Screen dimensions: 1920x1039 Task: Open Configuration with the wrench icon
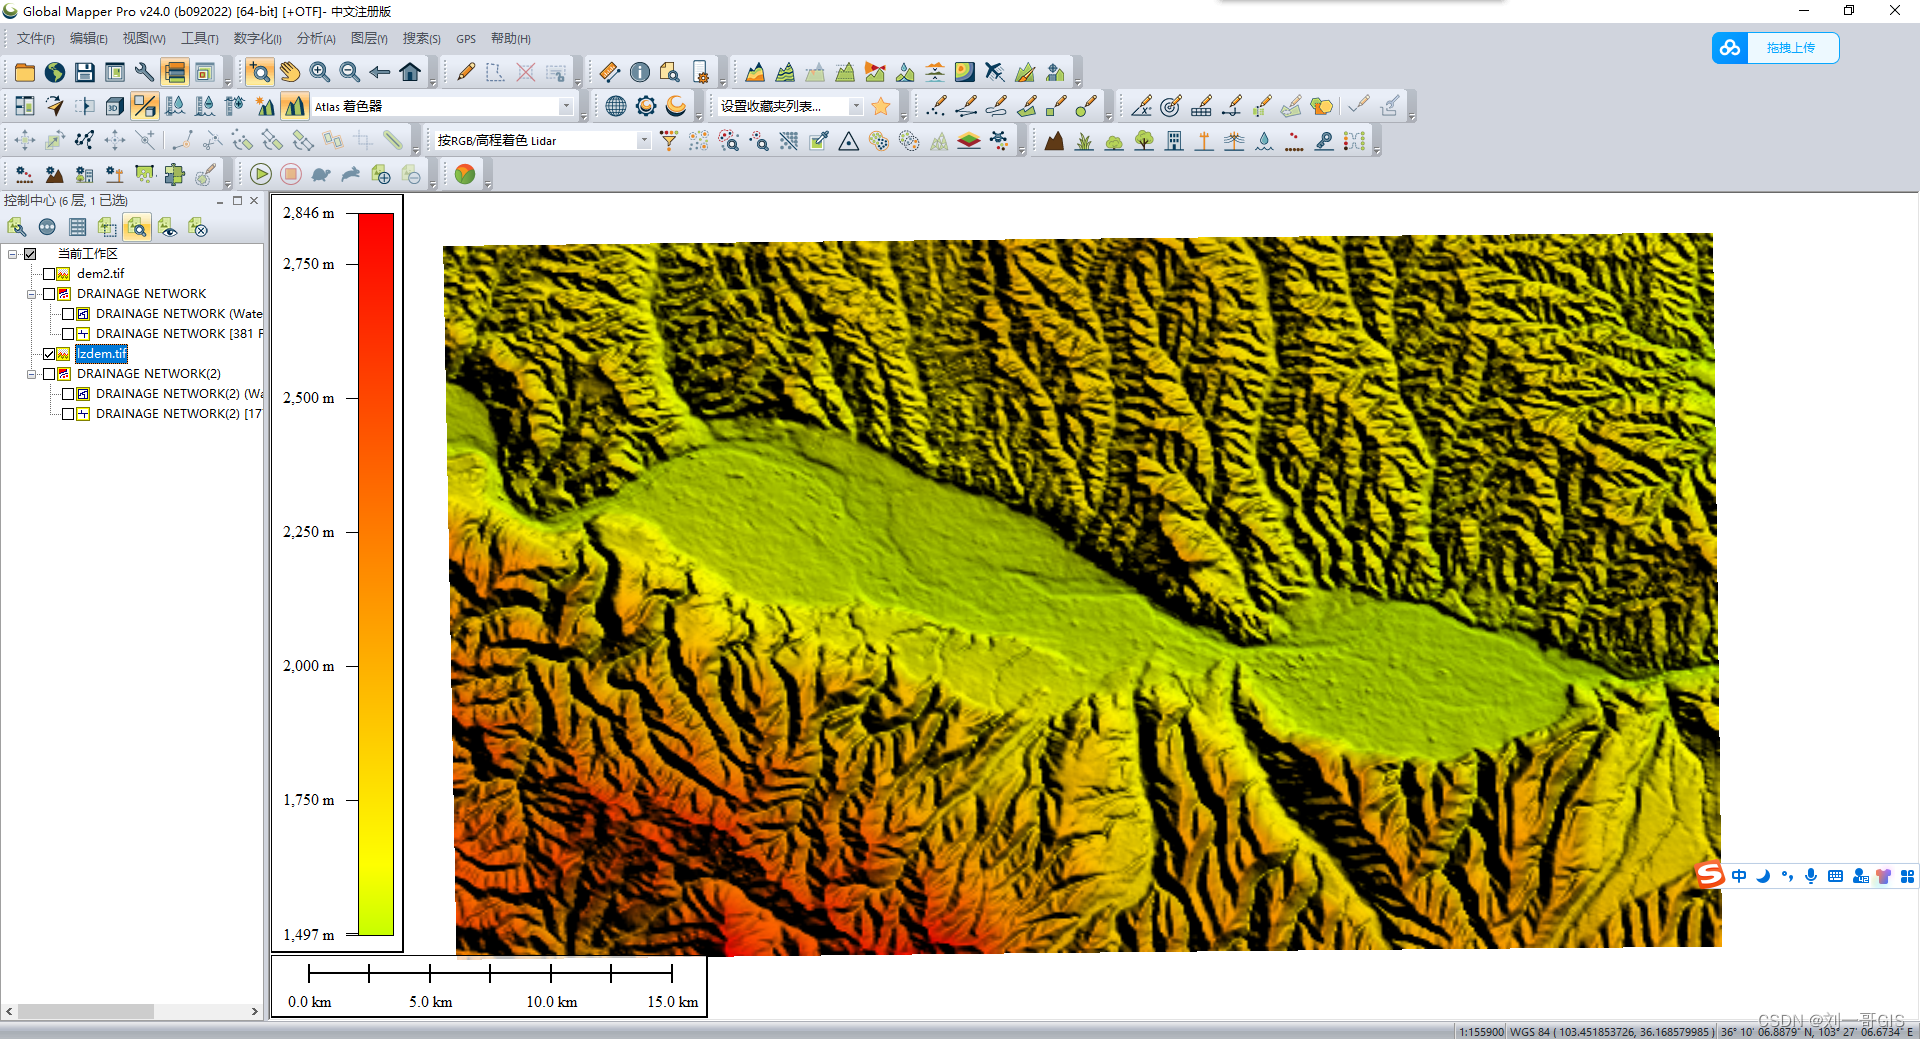tap(145, 72)
